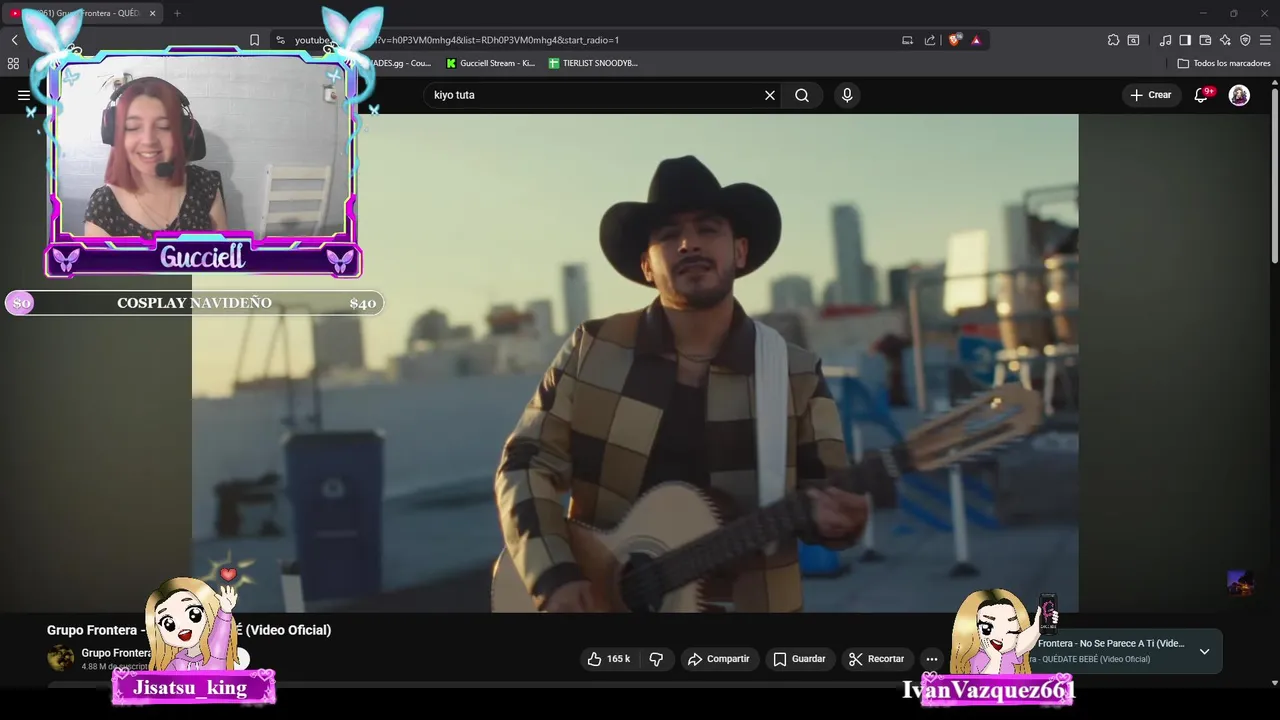Expand the playlist panel chevron

pyautogui.click(x=1204, y=651)
